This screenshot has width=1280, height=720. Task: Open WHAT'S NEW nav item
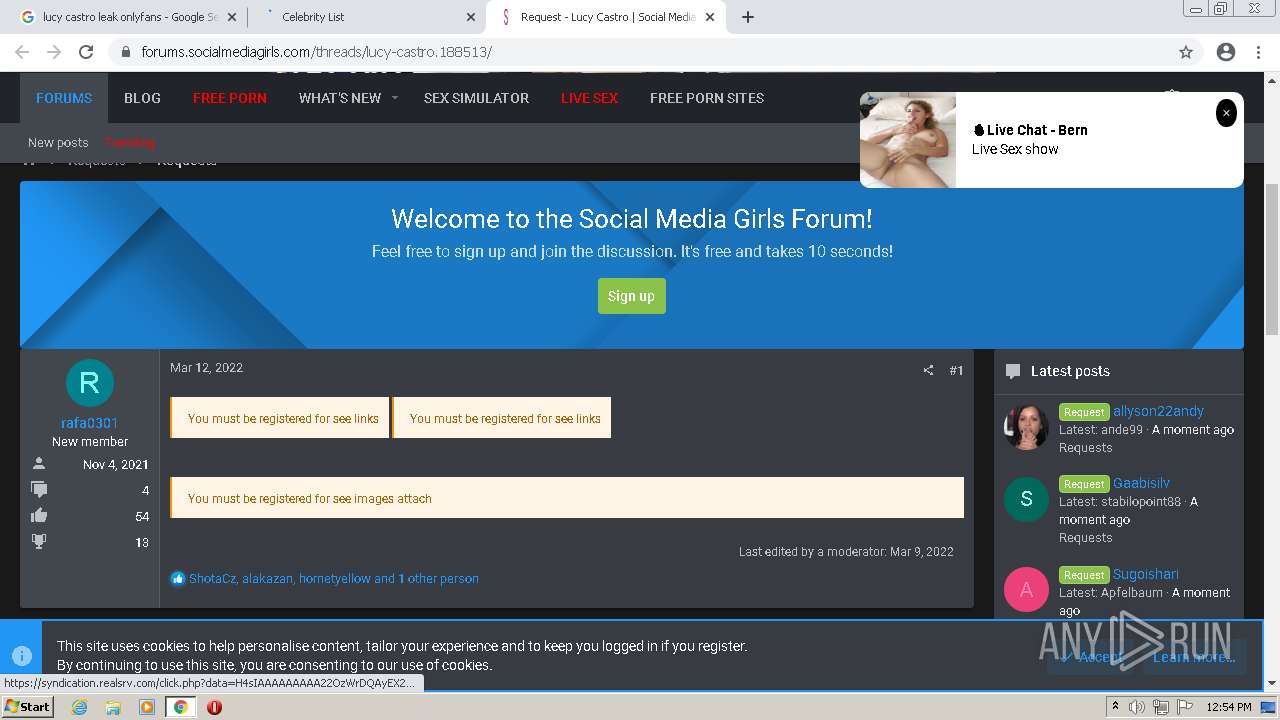point(340,98)
